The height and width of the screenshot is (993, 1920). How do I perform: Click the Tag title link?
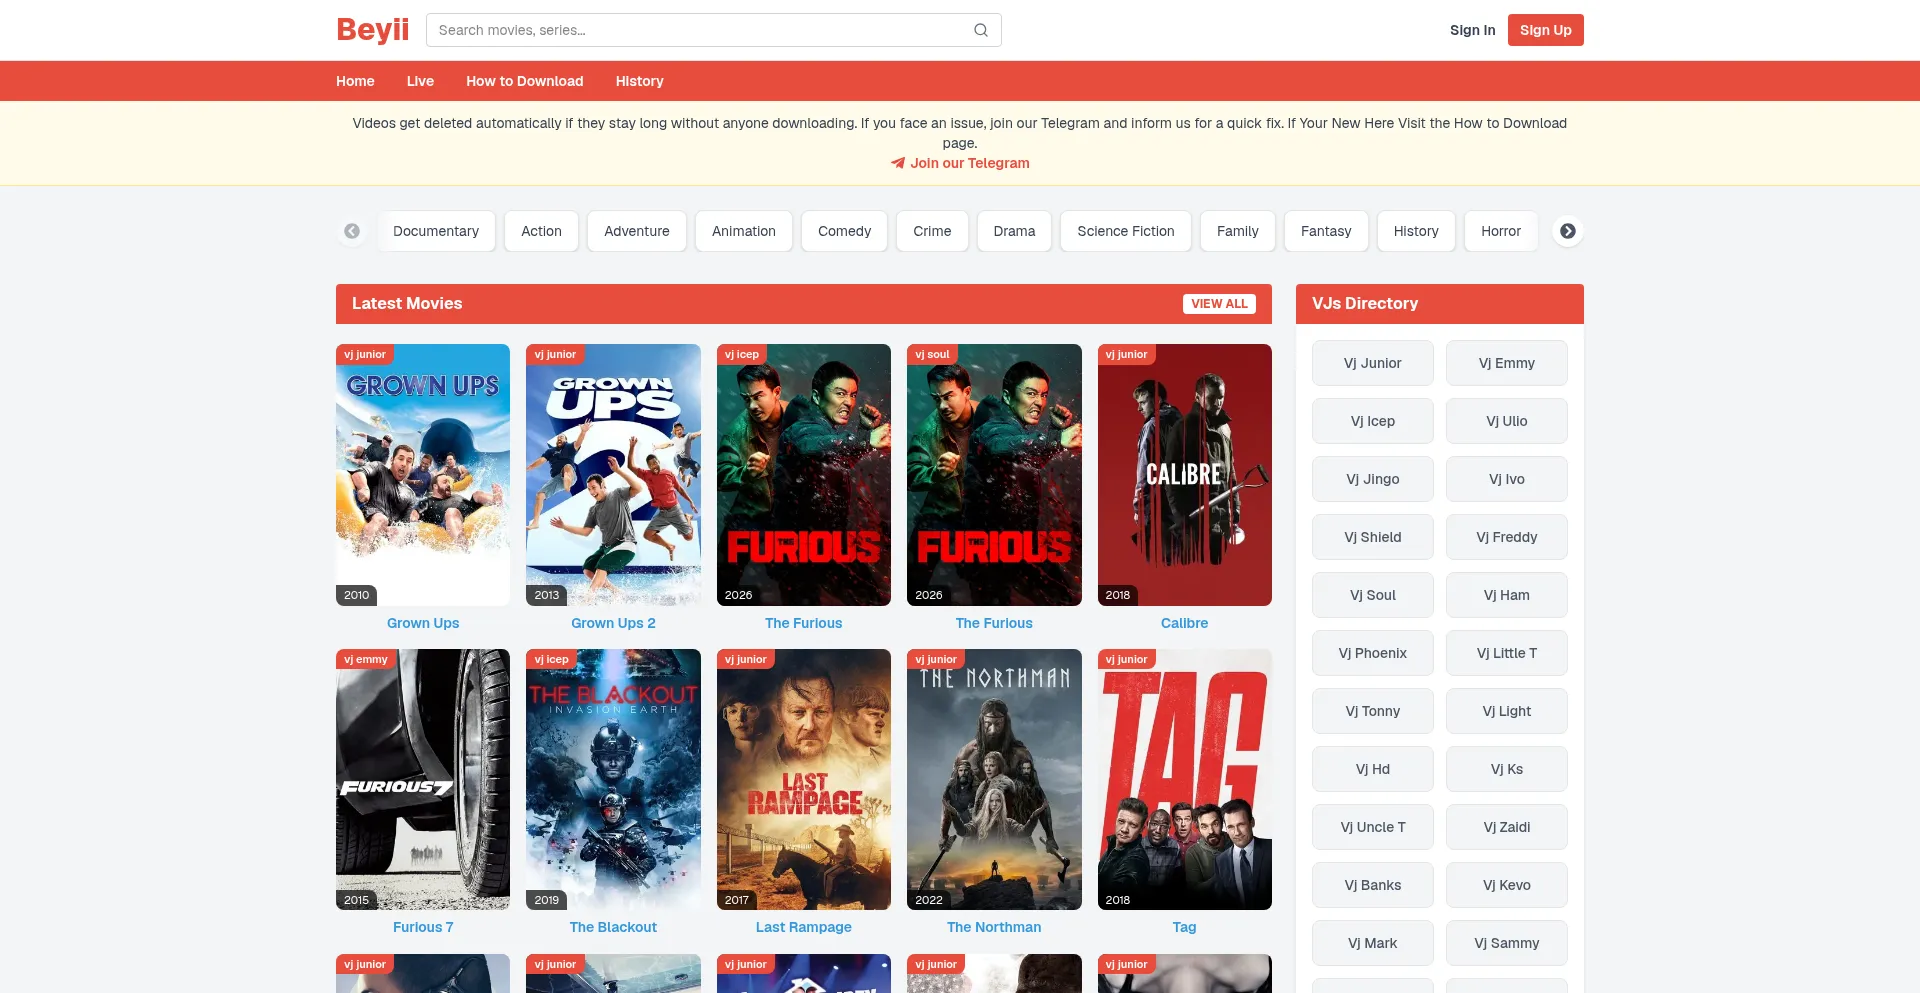click(1185, 927)
